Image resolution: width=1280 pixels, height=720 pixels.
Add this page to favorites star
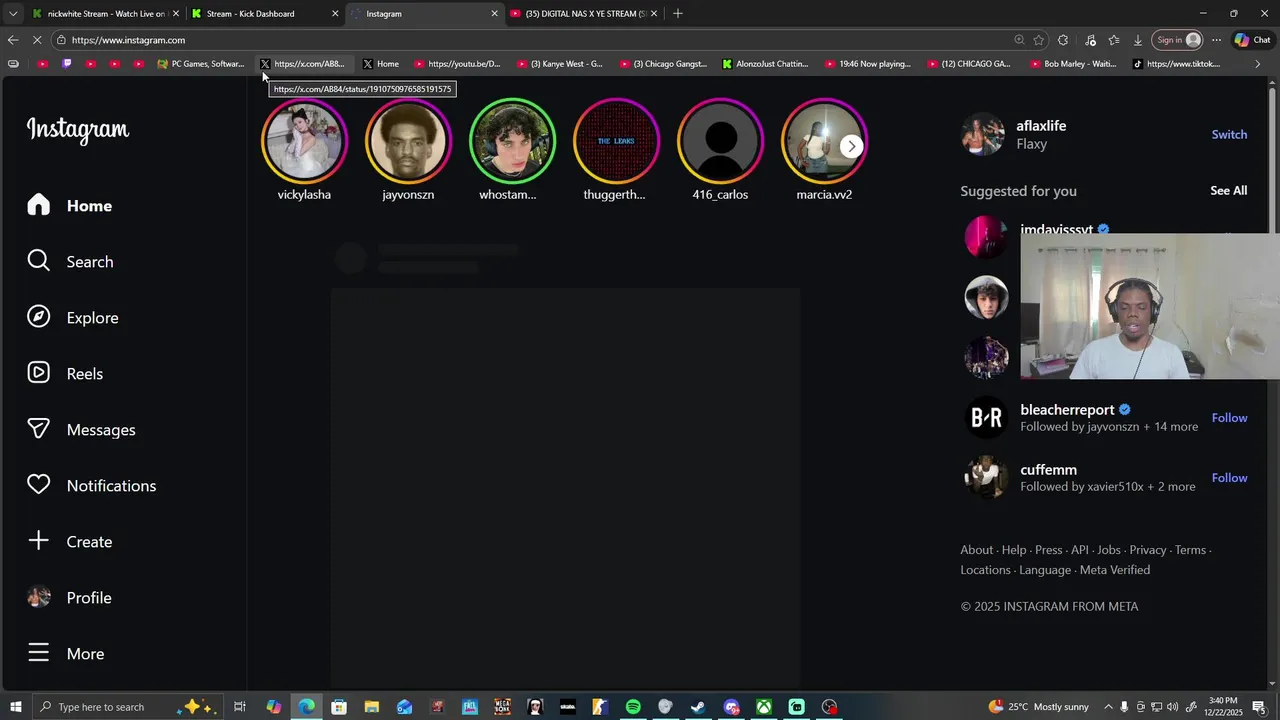(1039, 40)
